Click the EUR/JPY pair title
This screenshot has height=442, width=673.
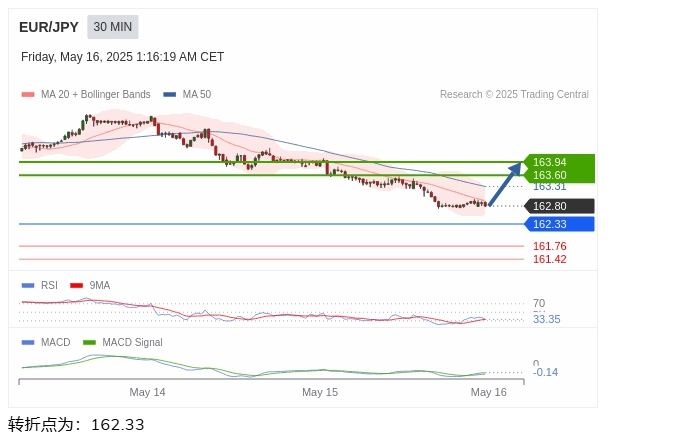49,27
